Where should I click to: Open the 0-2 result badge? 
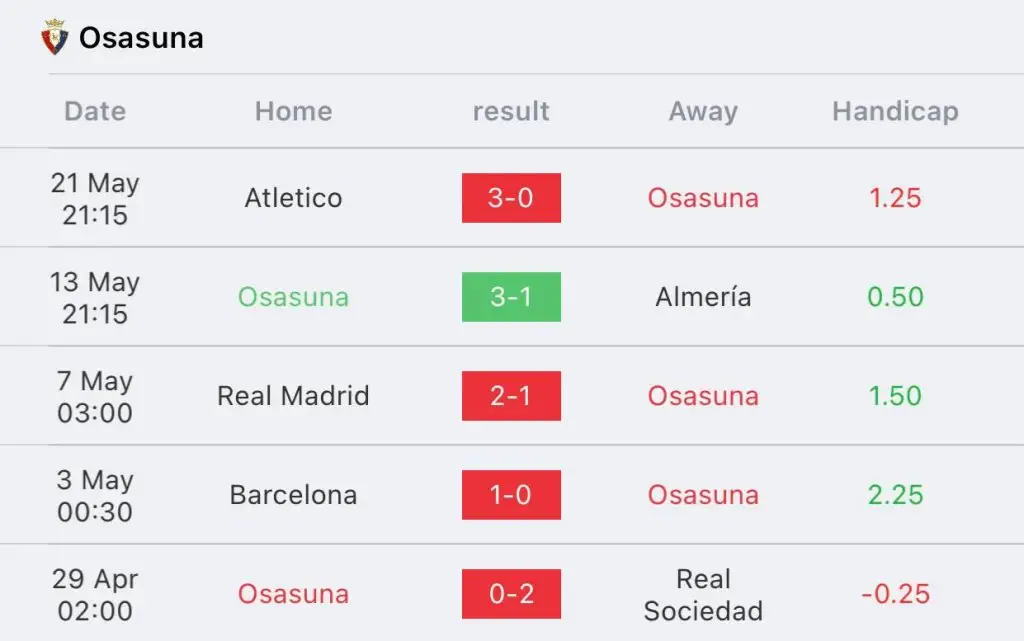[511, 594]
